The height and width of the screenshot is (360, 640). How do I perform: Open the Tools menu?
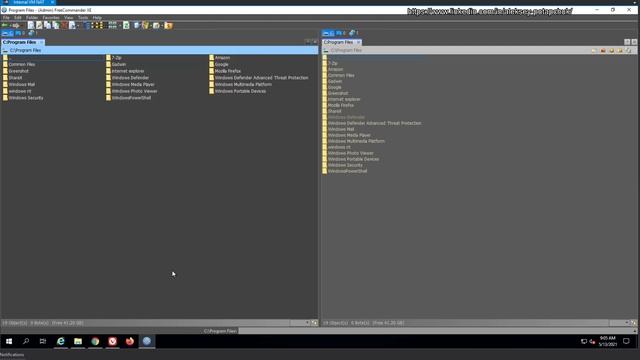[83, 18]
